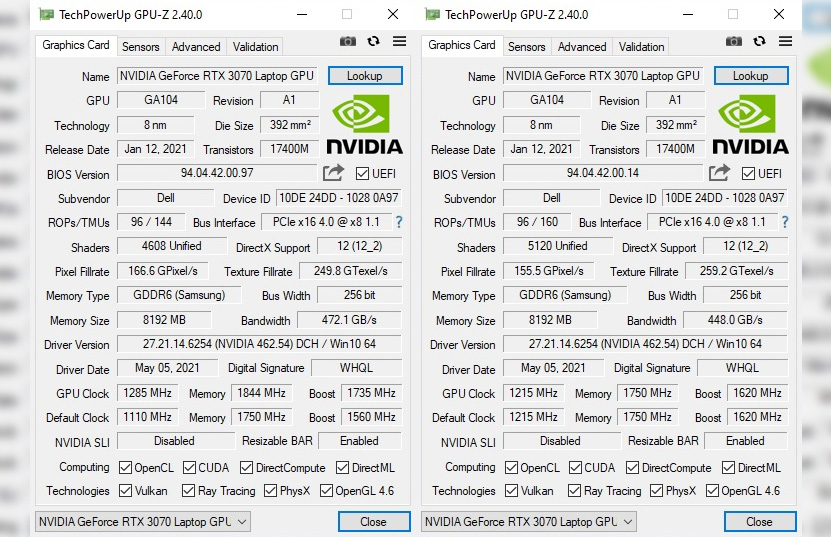Click GPU-Z app icon in left title bar
The width and height of the screenshot is (831, 537).
[x=47, y=14]
